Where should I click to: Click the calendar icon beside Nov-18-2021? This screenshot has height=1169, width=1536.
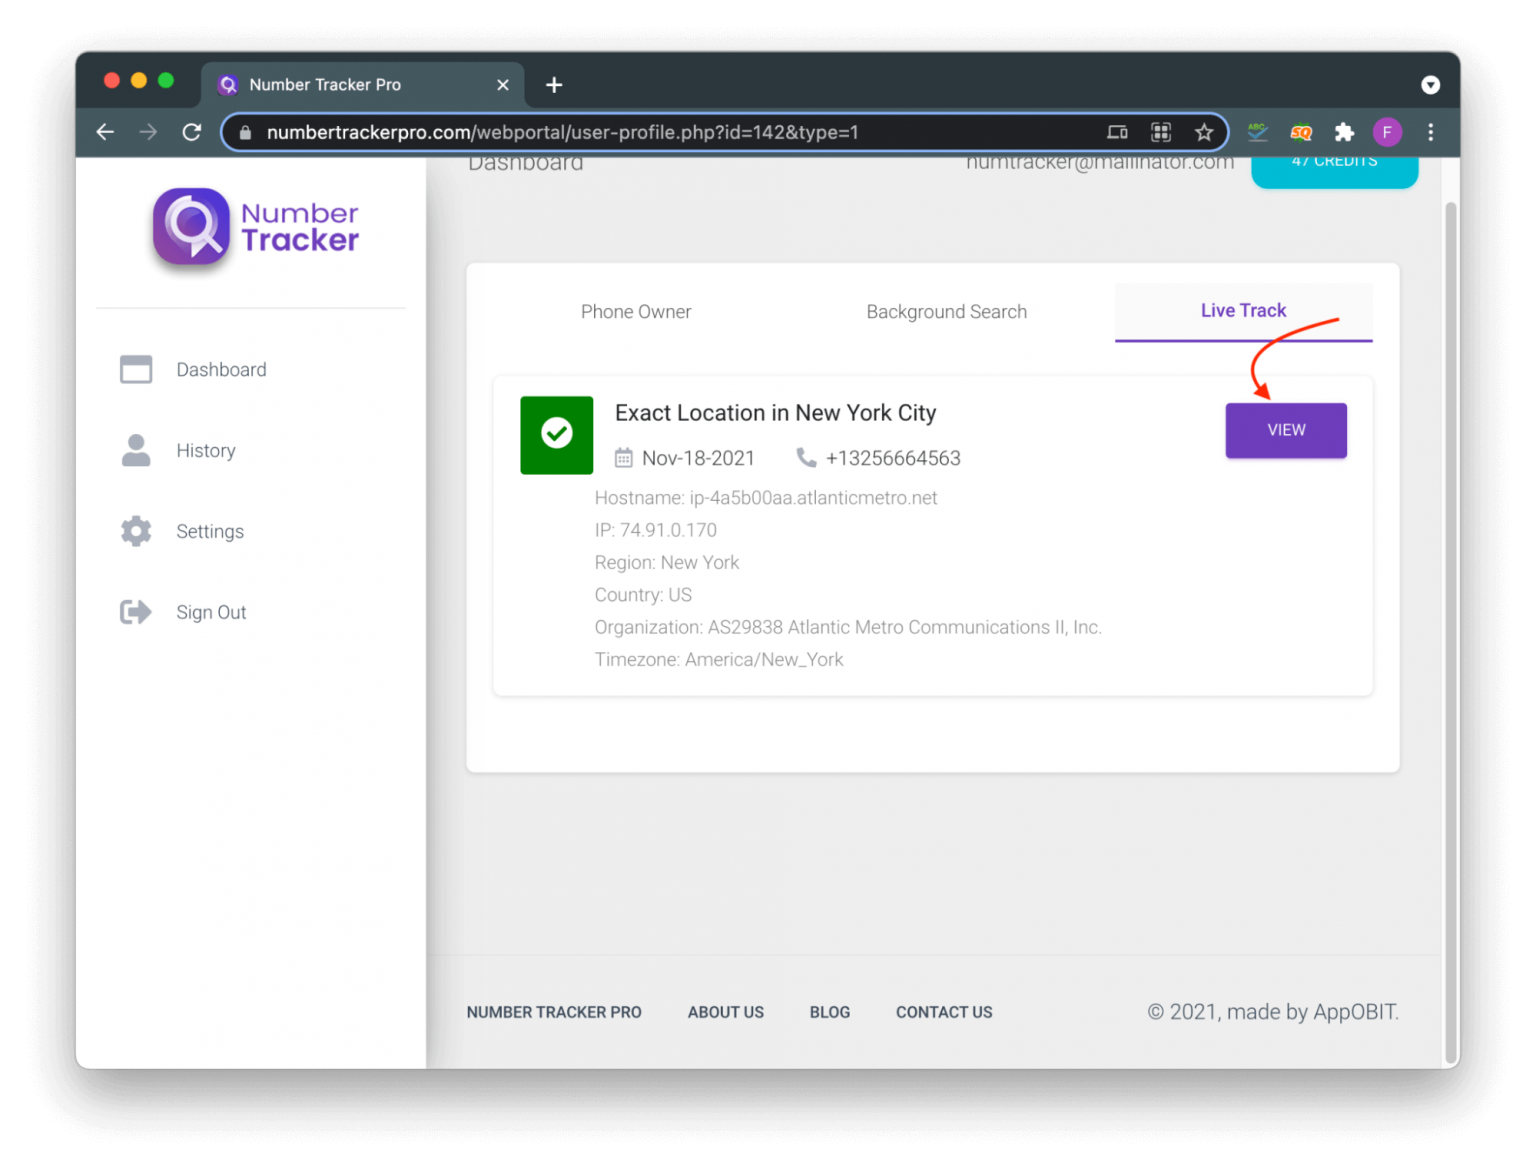click(x=623, y=457)
